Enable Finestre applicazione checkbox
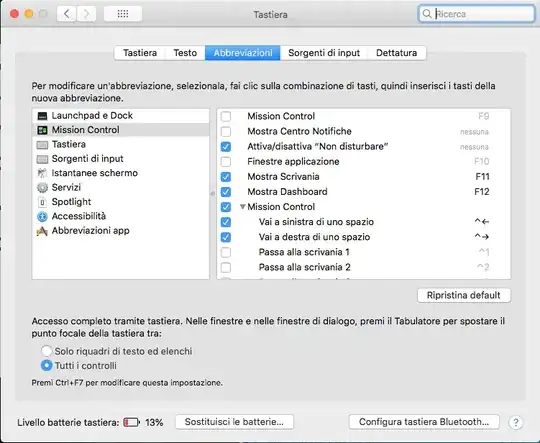Viewport: 540px width, 443px height. pos(226,162)
